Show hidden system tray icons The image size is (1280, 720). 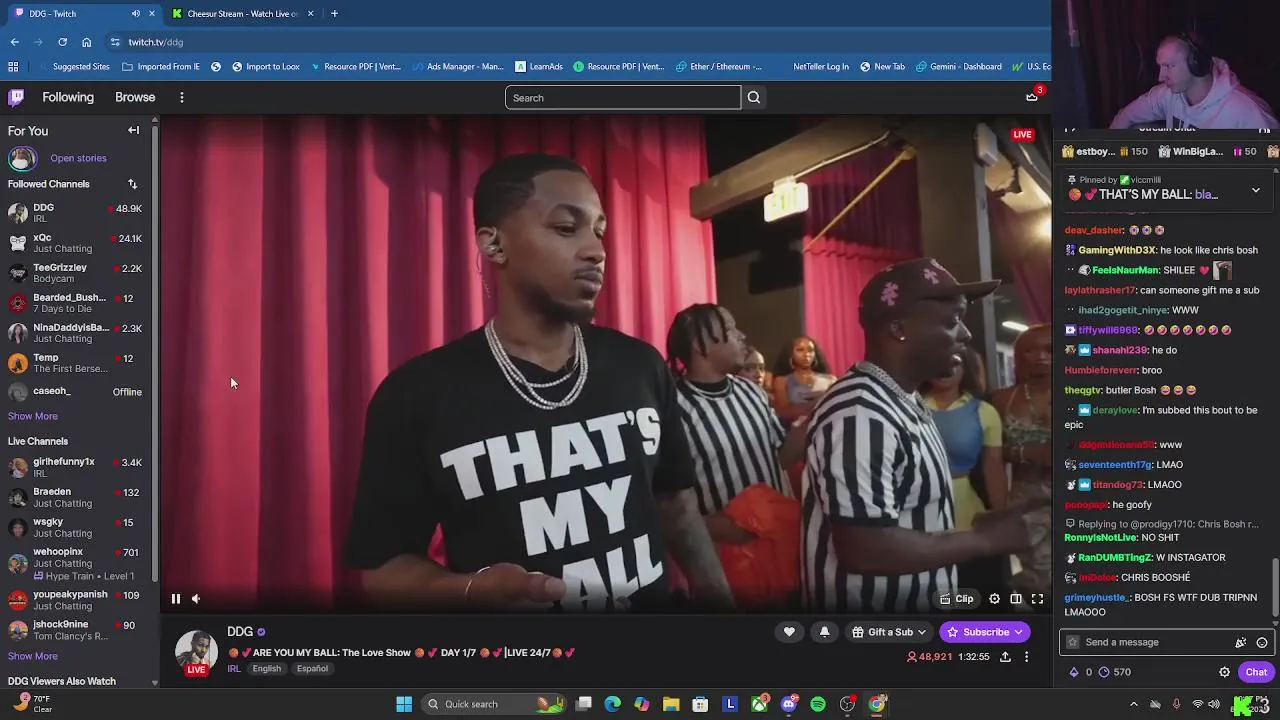1133,704
